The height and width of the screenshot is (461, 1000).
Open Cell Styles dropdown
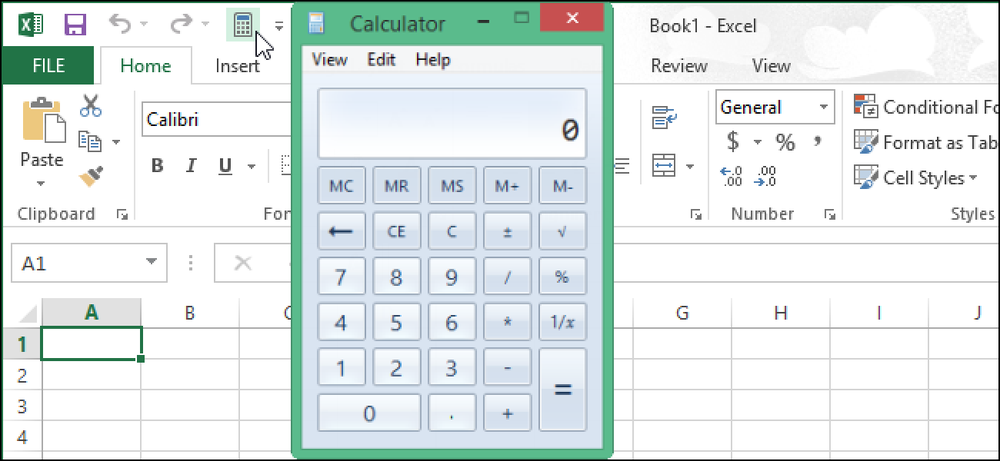(x=915, y=177)
